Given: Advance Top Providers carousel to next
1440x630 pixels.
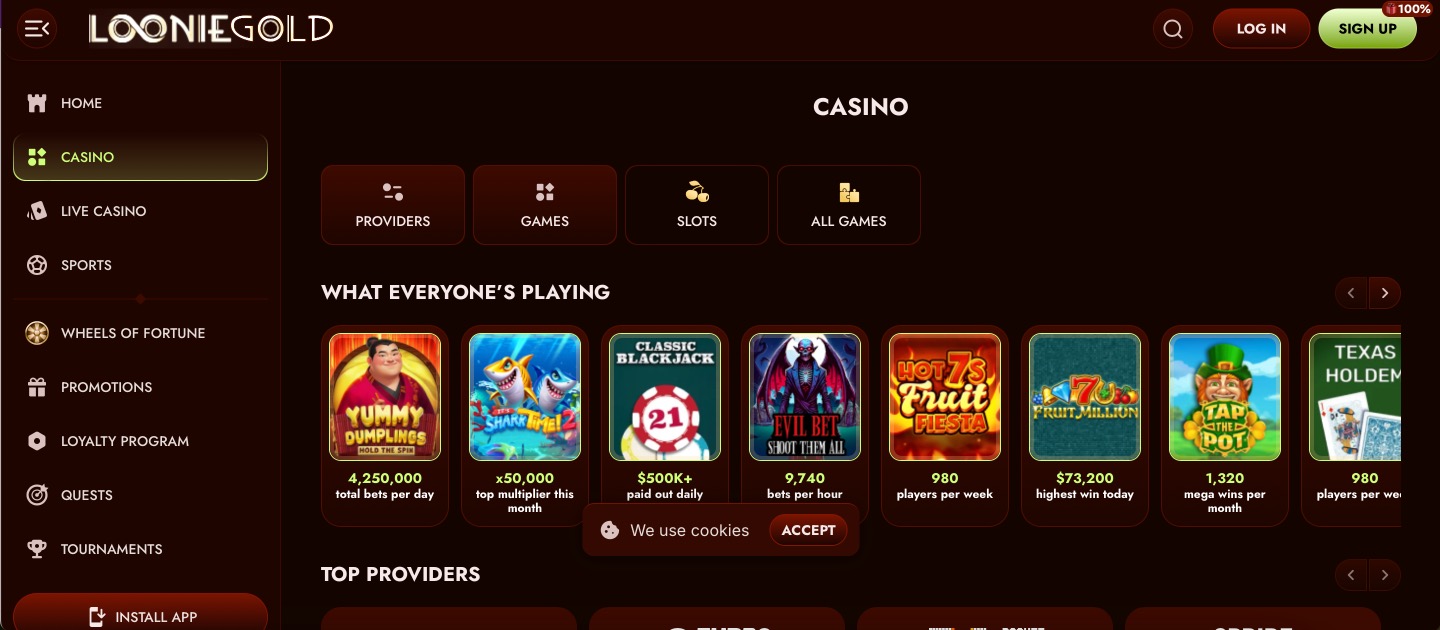Looking at the screenshot, I should pyautogui.click(x=1385, y=575).
